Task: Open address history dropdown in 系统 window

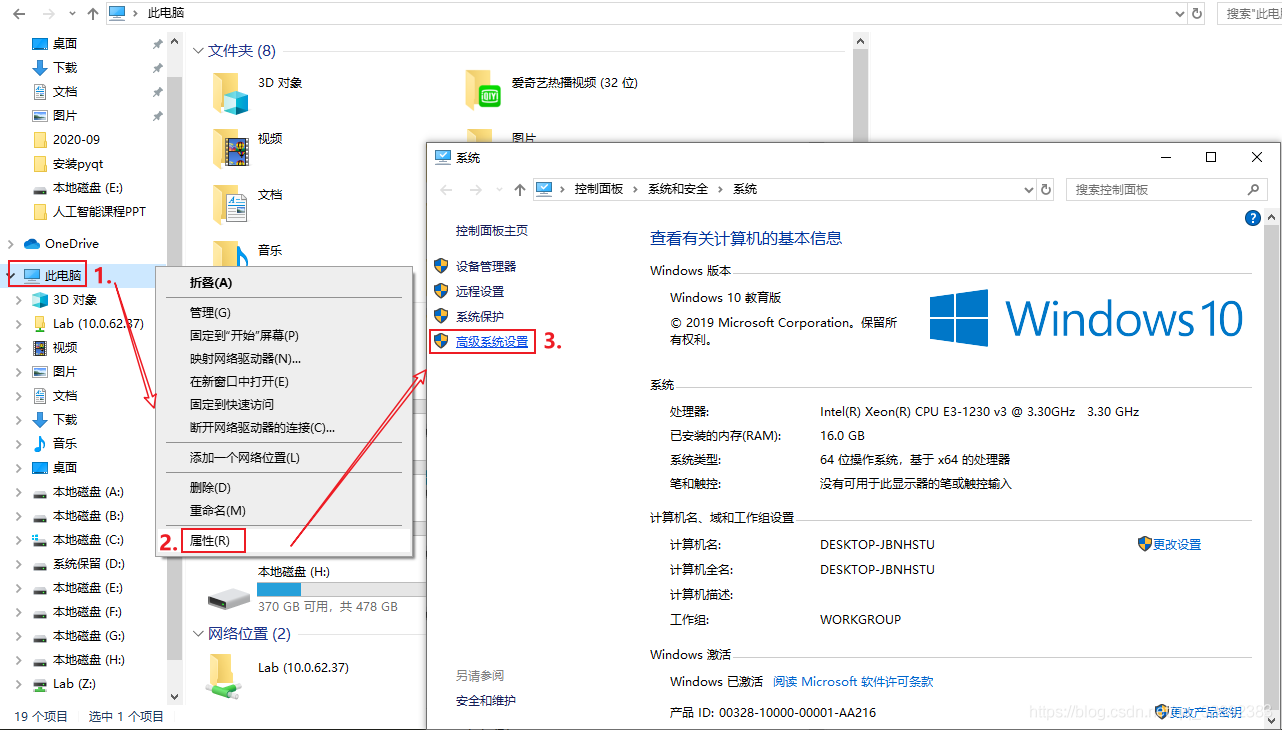Action: (1030, 189)
